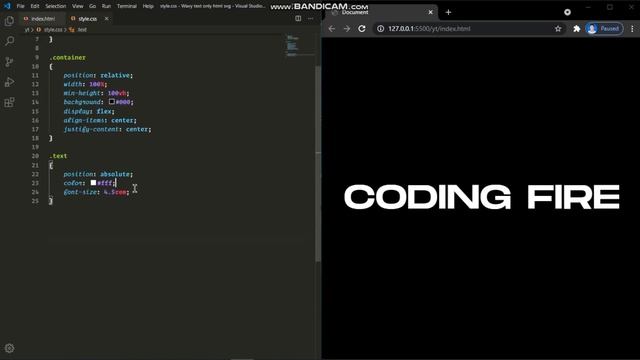
Task: Click the Paused profile button
Action: (604, 29)
